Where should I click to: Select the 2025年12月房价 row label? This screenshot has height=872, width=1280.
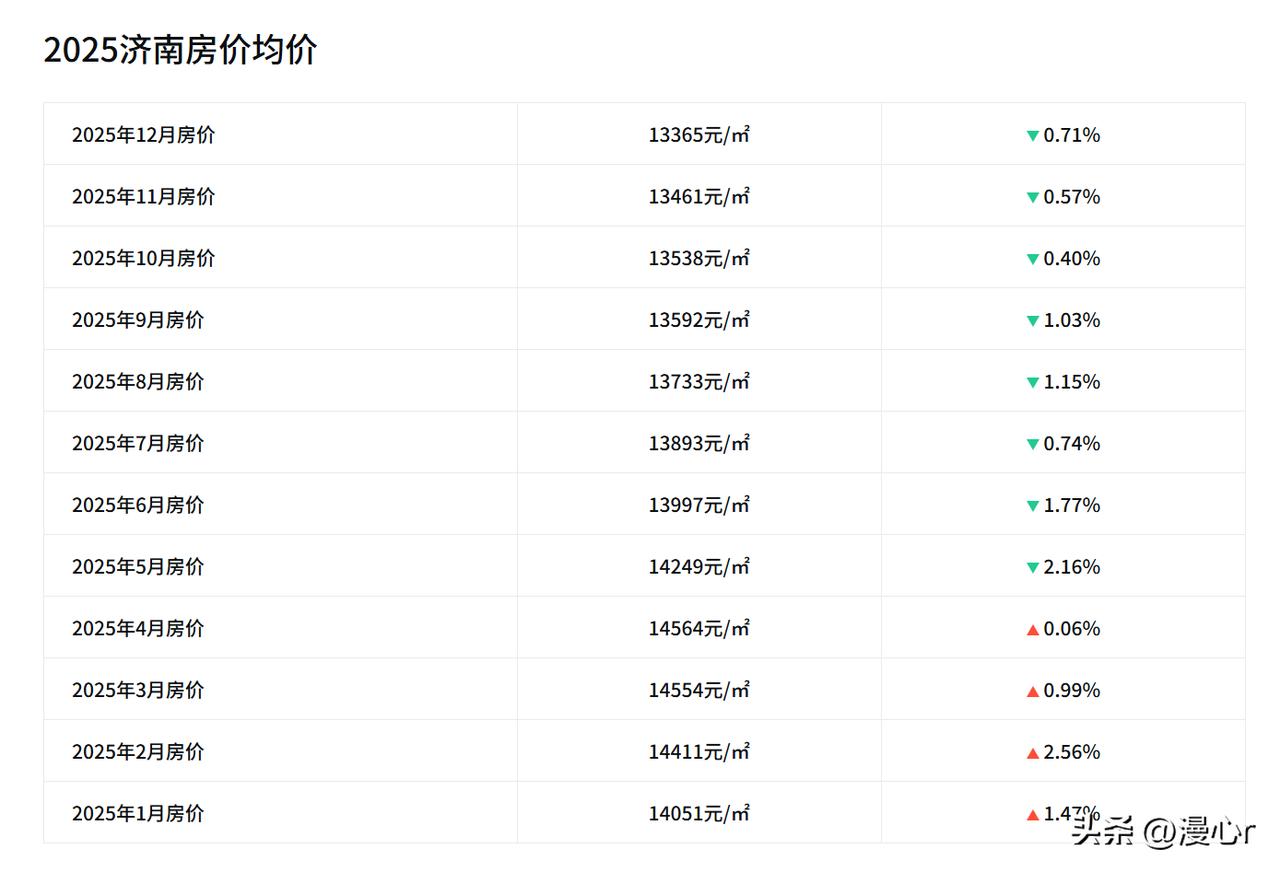tap(143, 135)
